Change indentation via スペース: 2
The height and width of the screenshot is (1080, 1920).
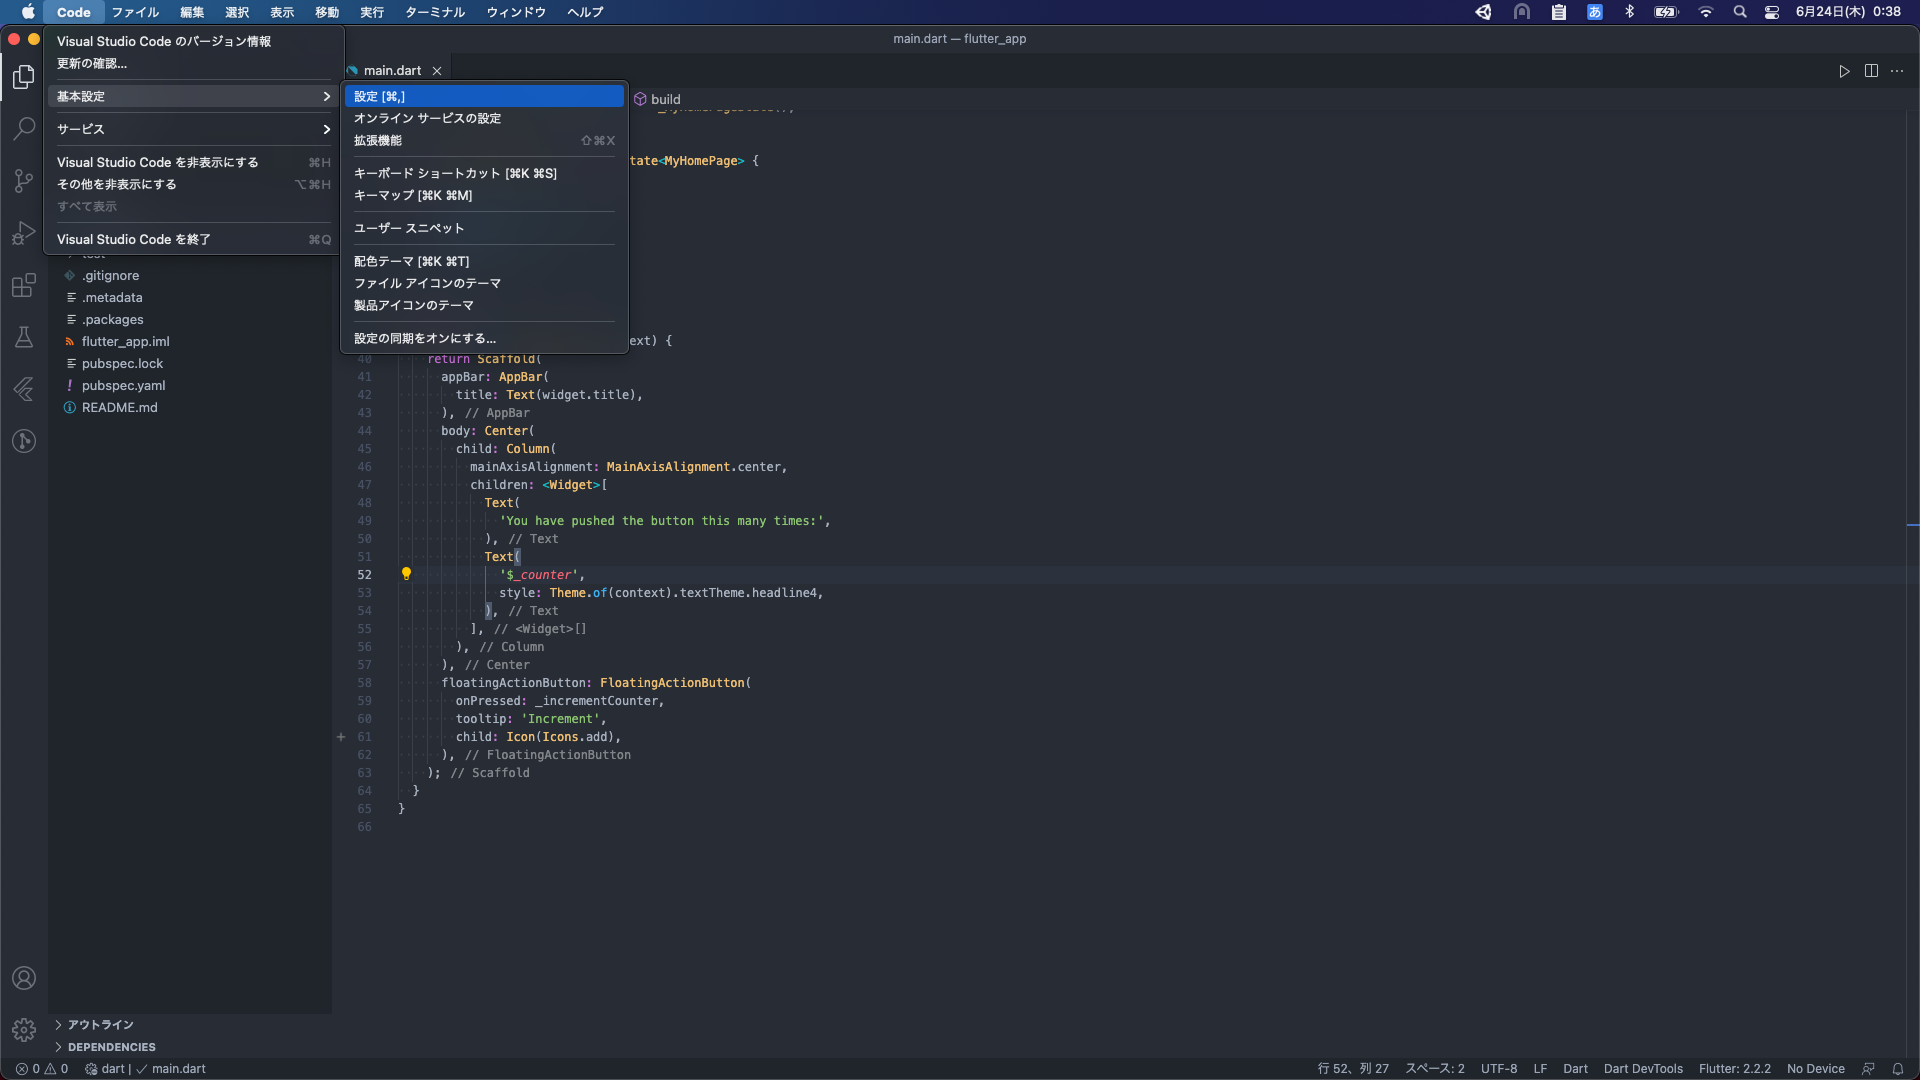point(1435,1069)
